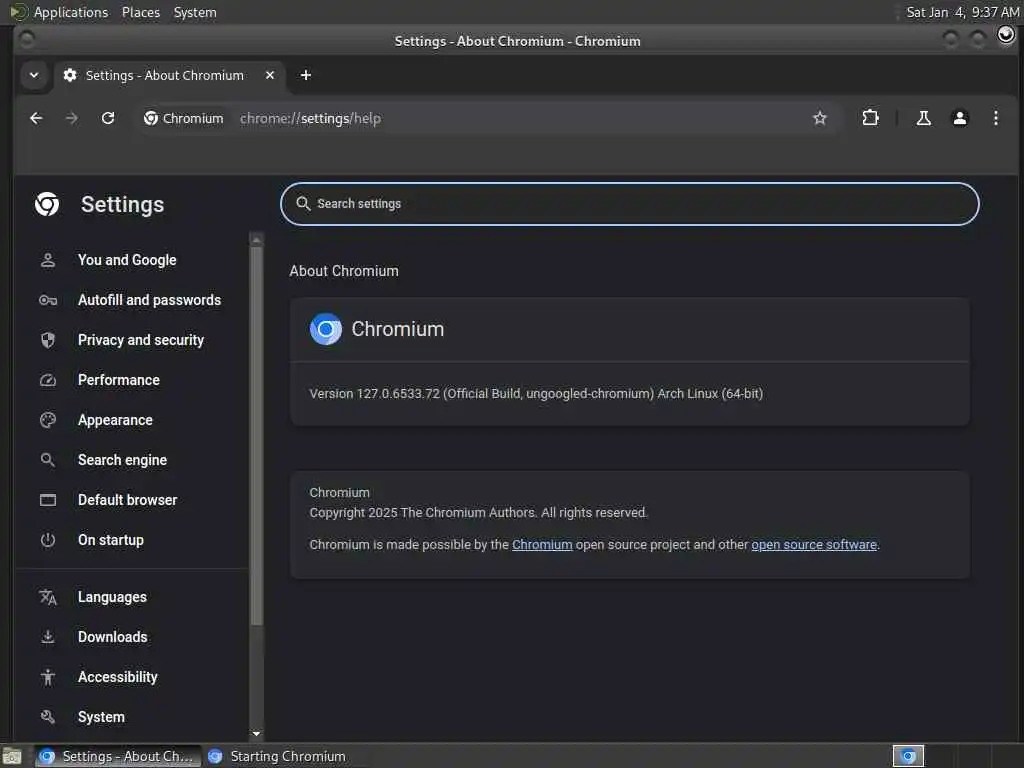Click the Chromium site info chip
This screenshot has height=768, width=1024.
coord(184,118)
